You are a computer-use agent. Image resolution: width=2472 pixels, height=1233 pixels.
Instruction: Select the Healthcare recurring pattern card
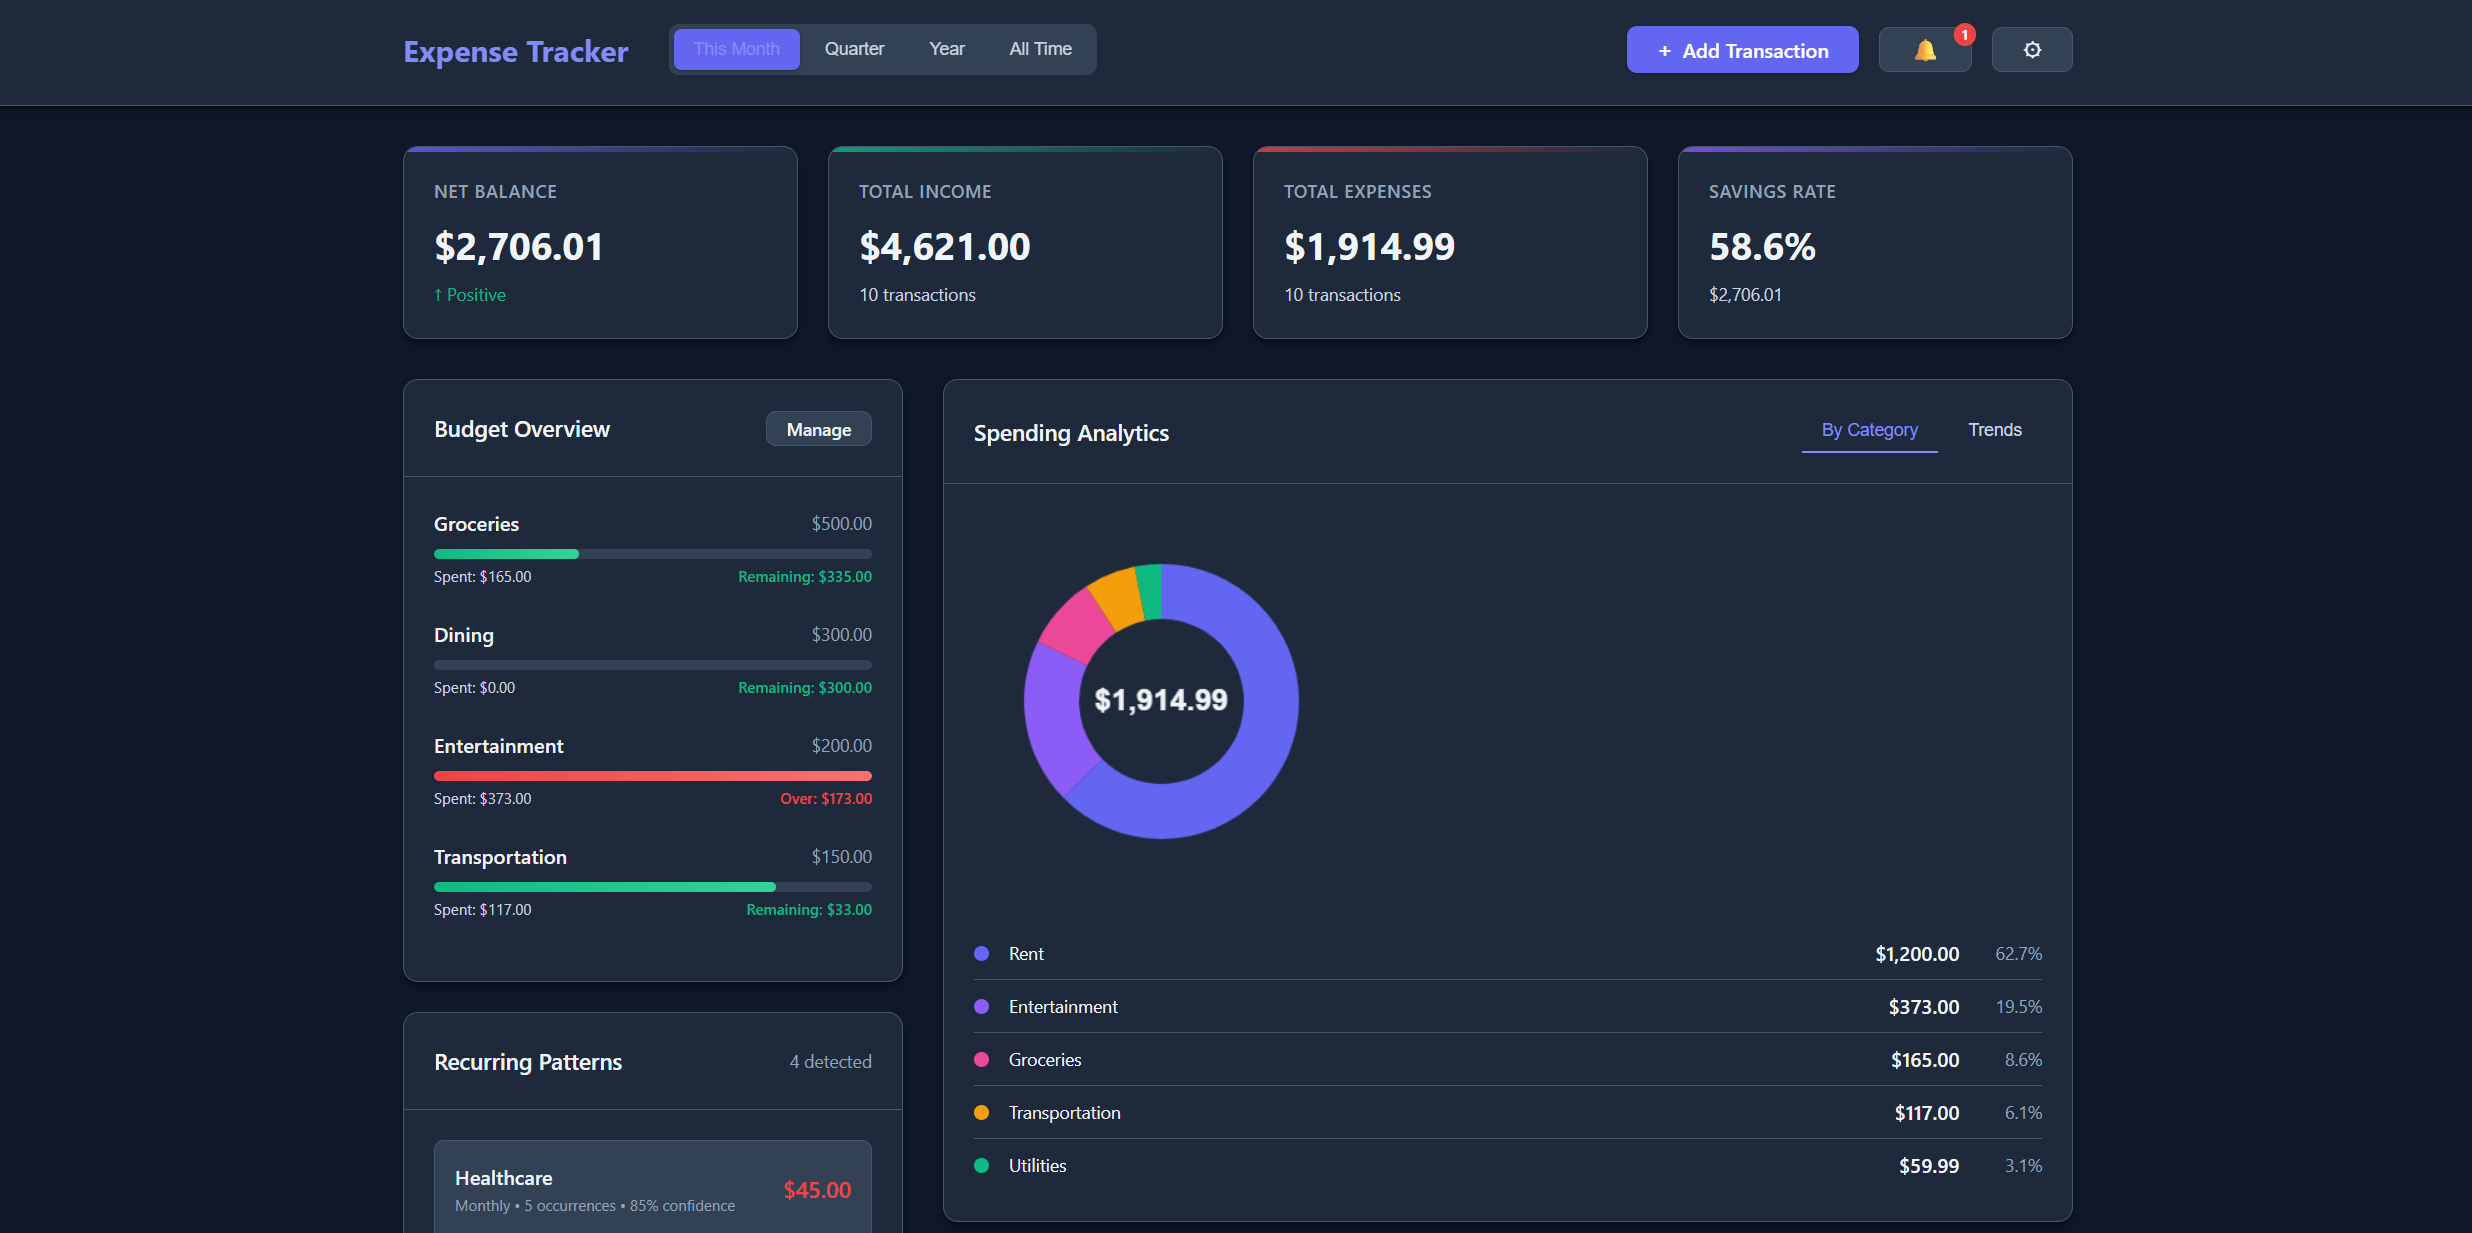[652, 1189]
